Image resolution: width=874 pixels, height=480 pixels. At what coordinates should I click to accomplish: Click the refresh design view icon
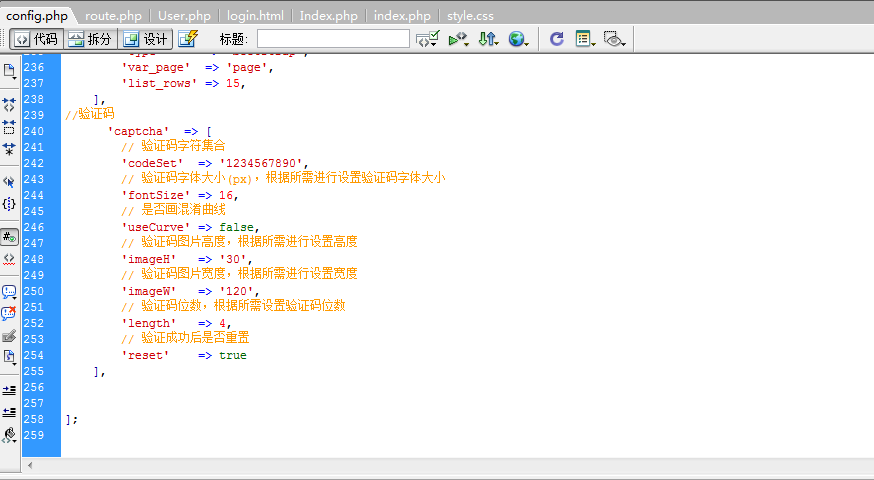tap(556, 39)
